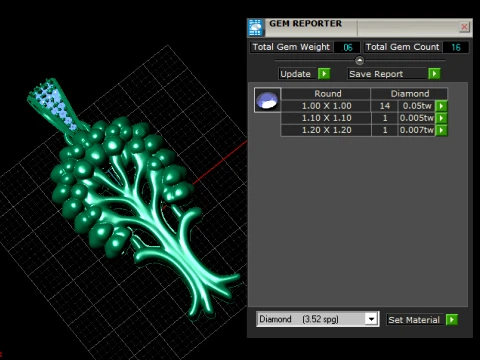Image resolution: width=480 pixels, height=360 pixels.
Task: Click the green arrow beside Update
Action: [324, 74]
